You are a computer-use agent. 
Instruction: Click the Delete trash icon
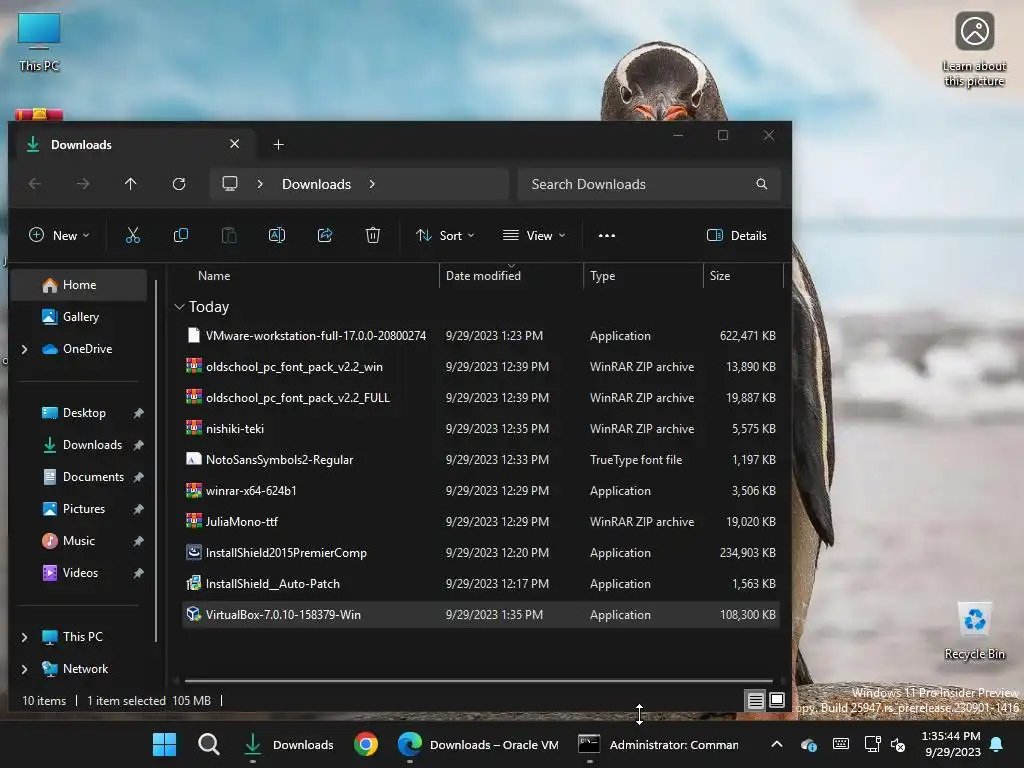[x=373, y=235]
